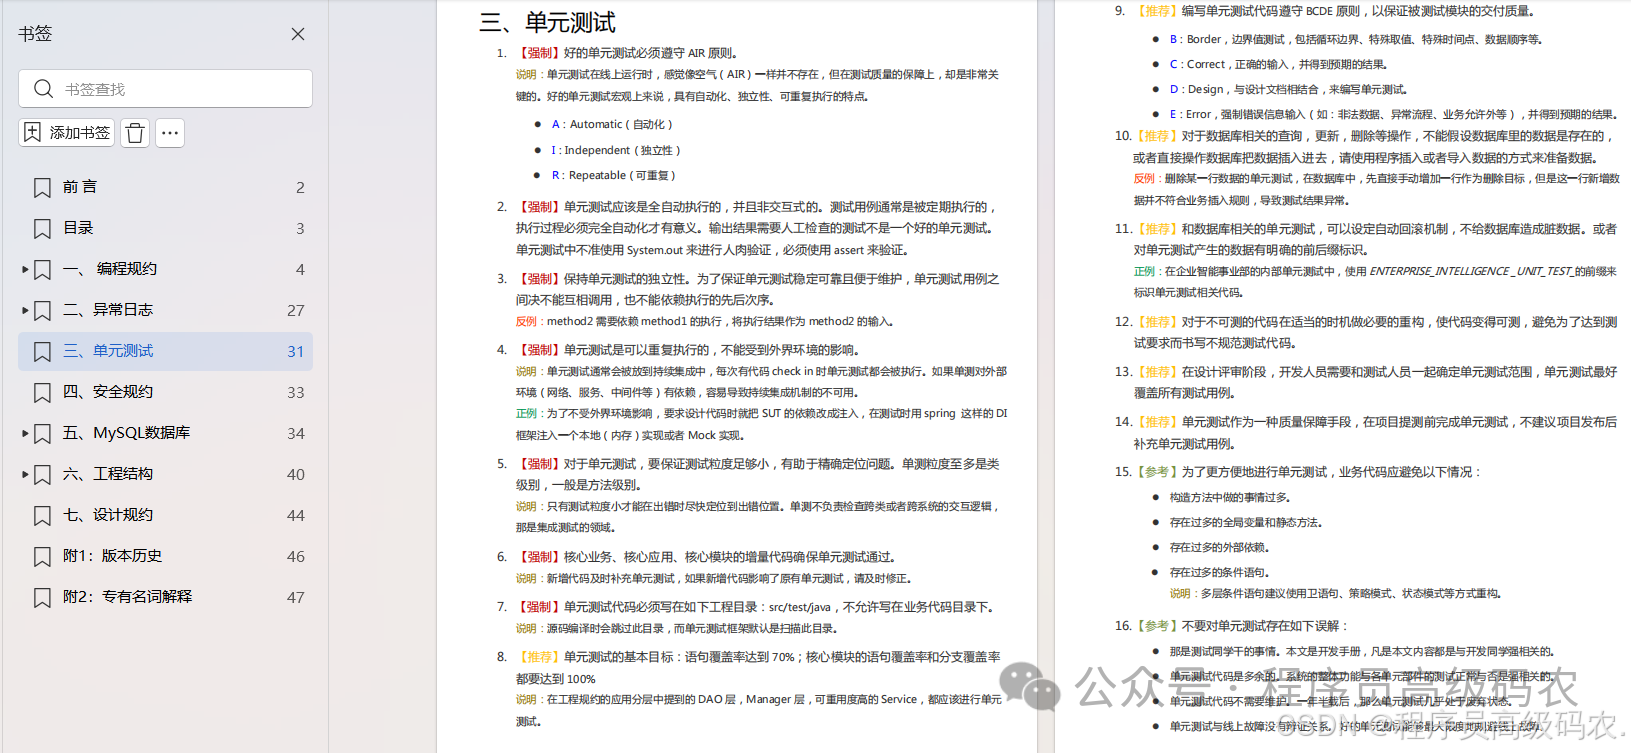The height and width of the screenshot is (753, 1631).
Task: Click the 添加书签 button
Action: point(67,133)
